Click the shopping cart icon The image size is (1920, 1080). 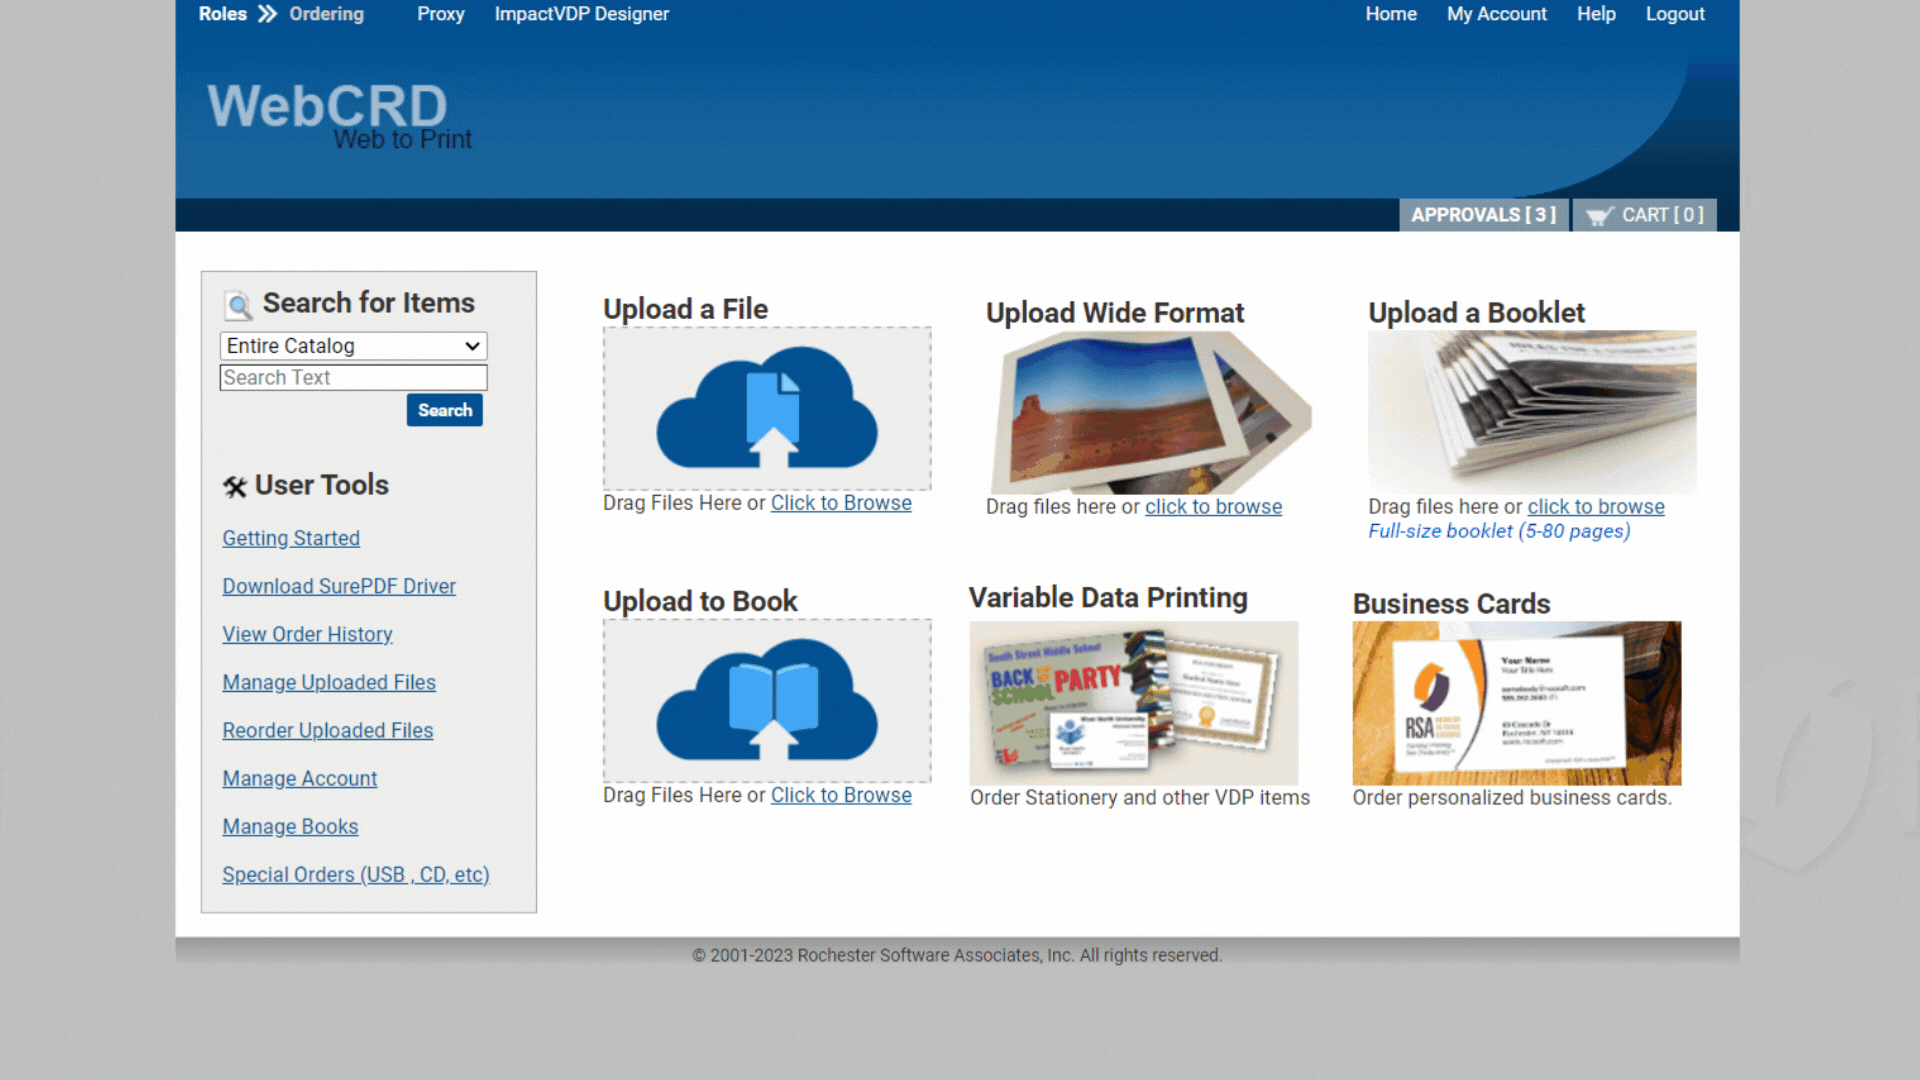pos(1599,216)
